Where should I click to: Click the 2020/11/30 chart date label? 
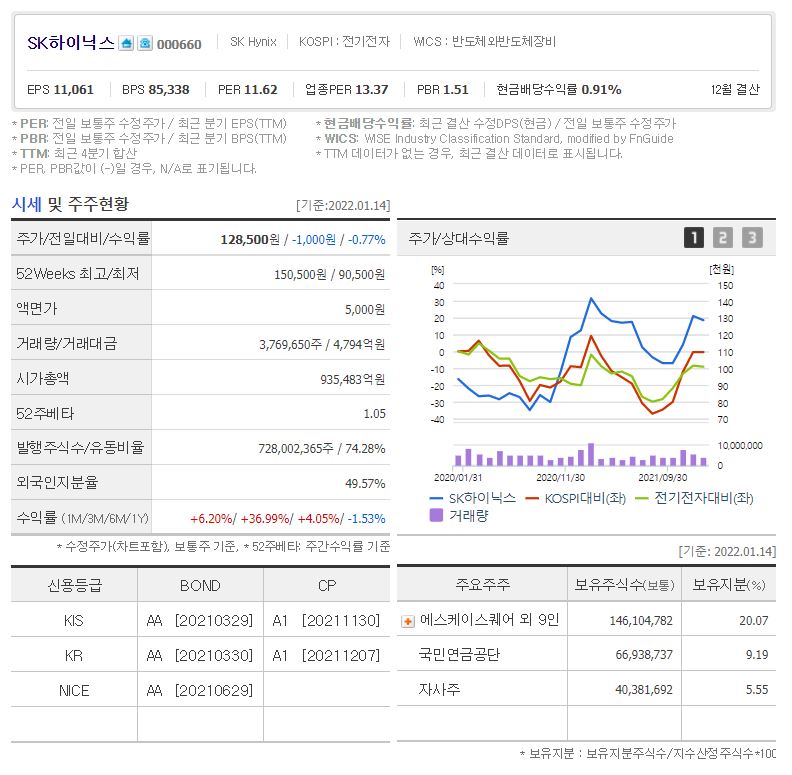560,477
